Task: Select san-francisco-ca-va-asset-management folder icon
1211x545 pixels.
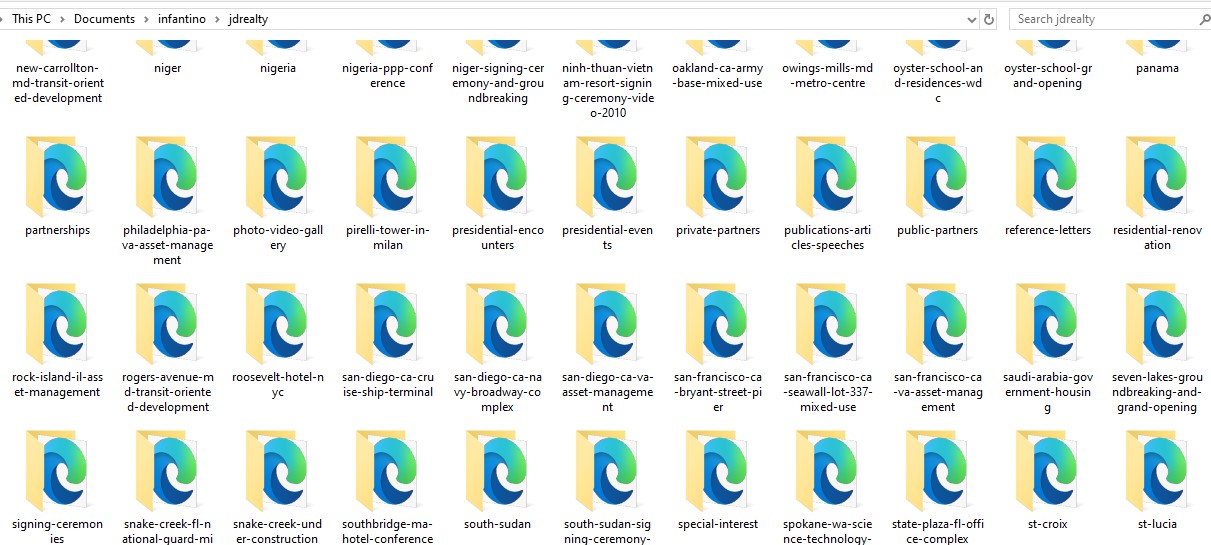Action: coord(937,324)
